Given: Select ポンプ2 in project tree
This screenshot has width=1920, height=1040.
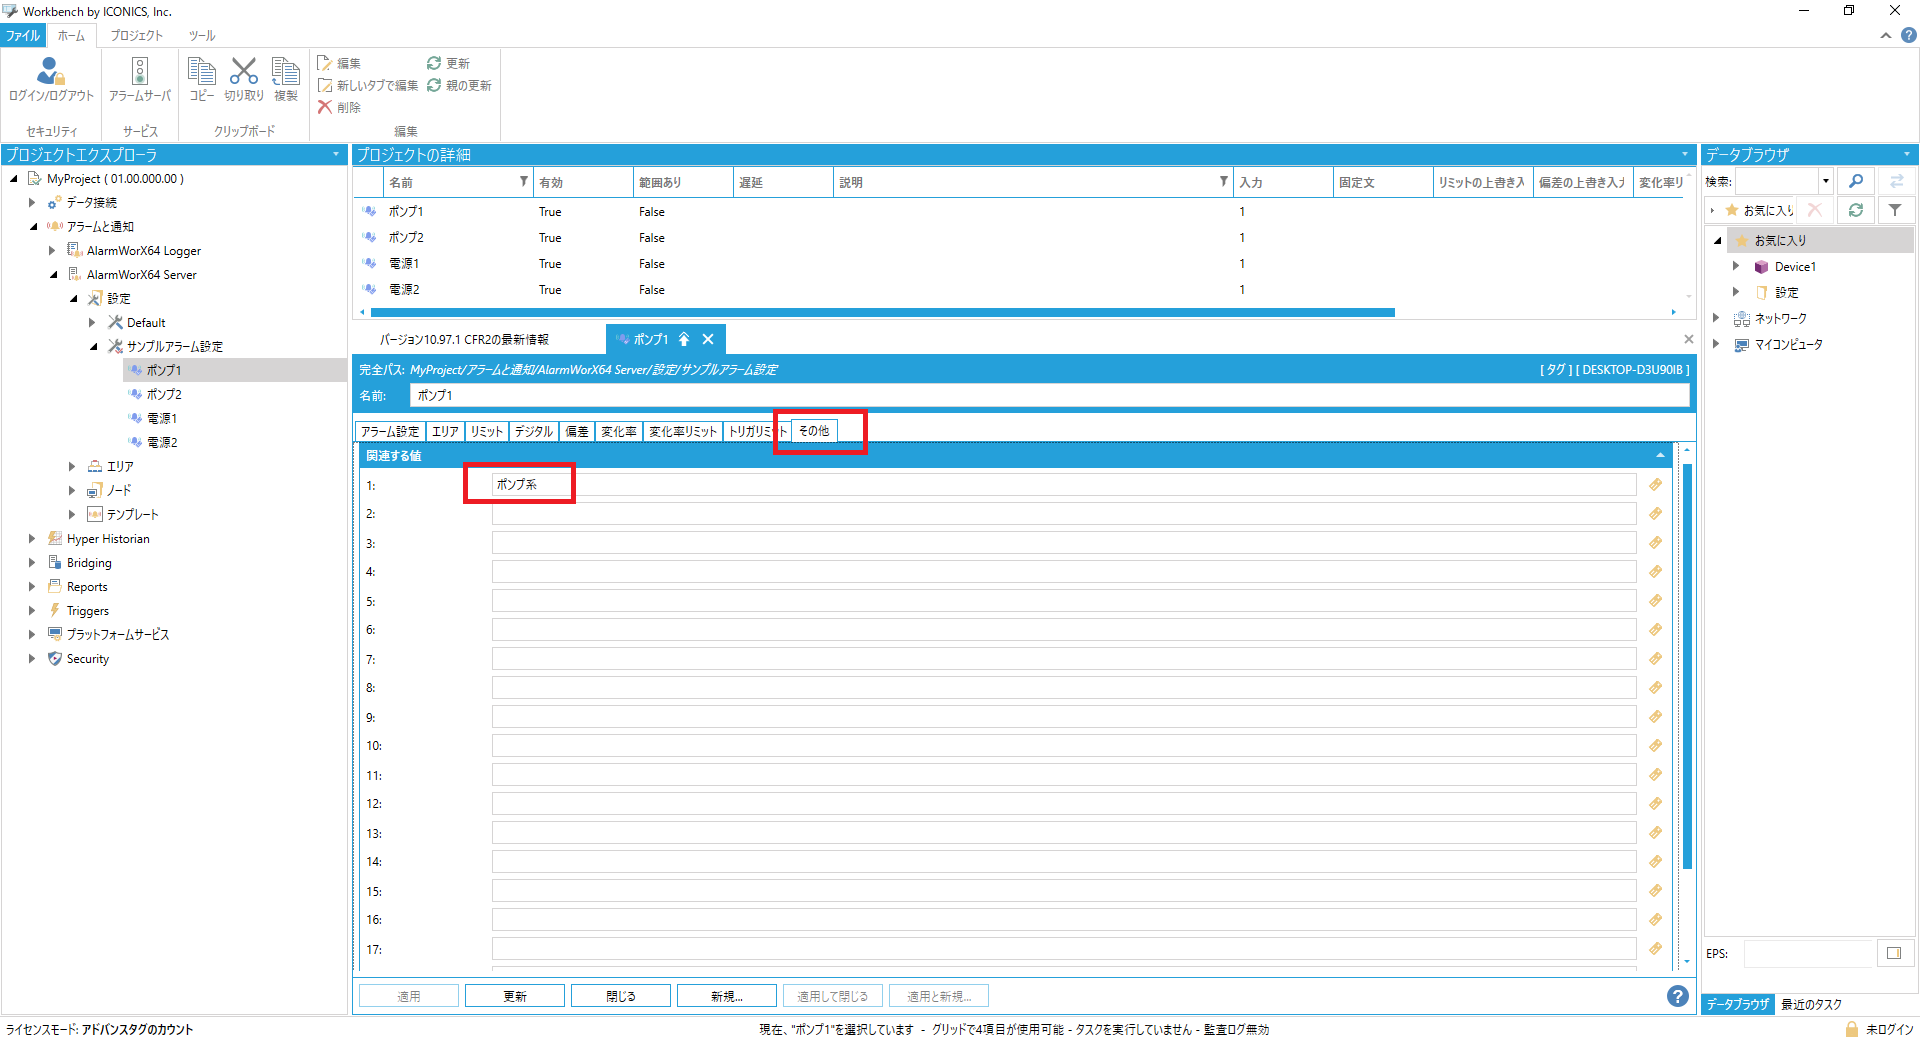Looking at the screenshot, I should pyautogui.click(x=164, y=395).
